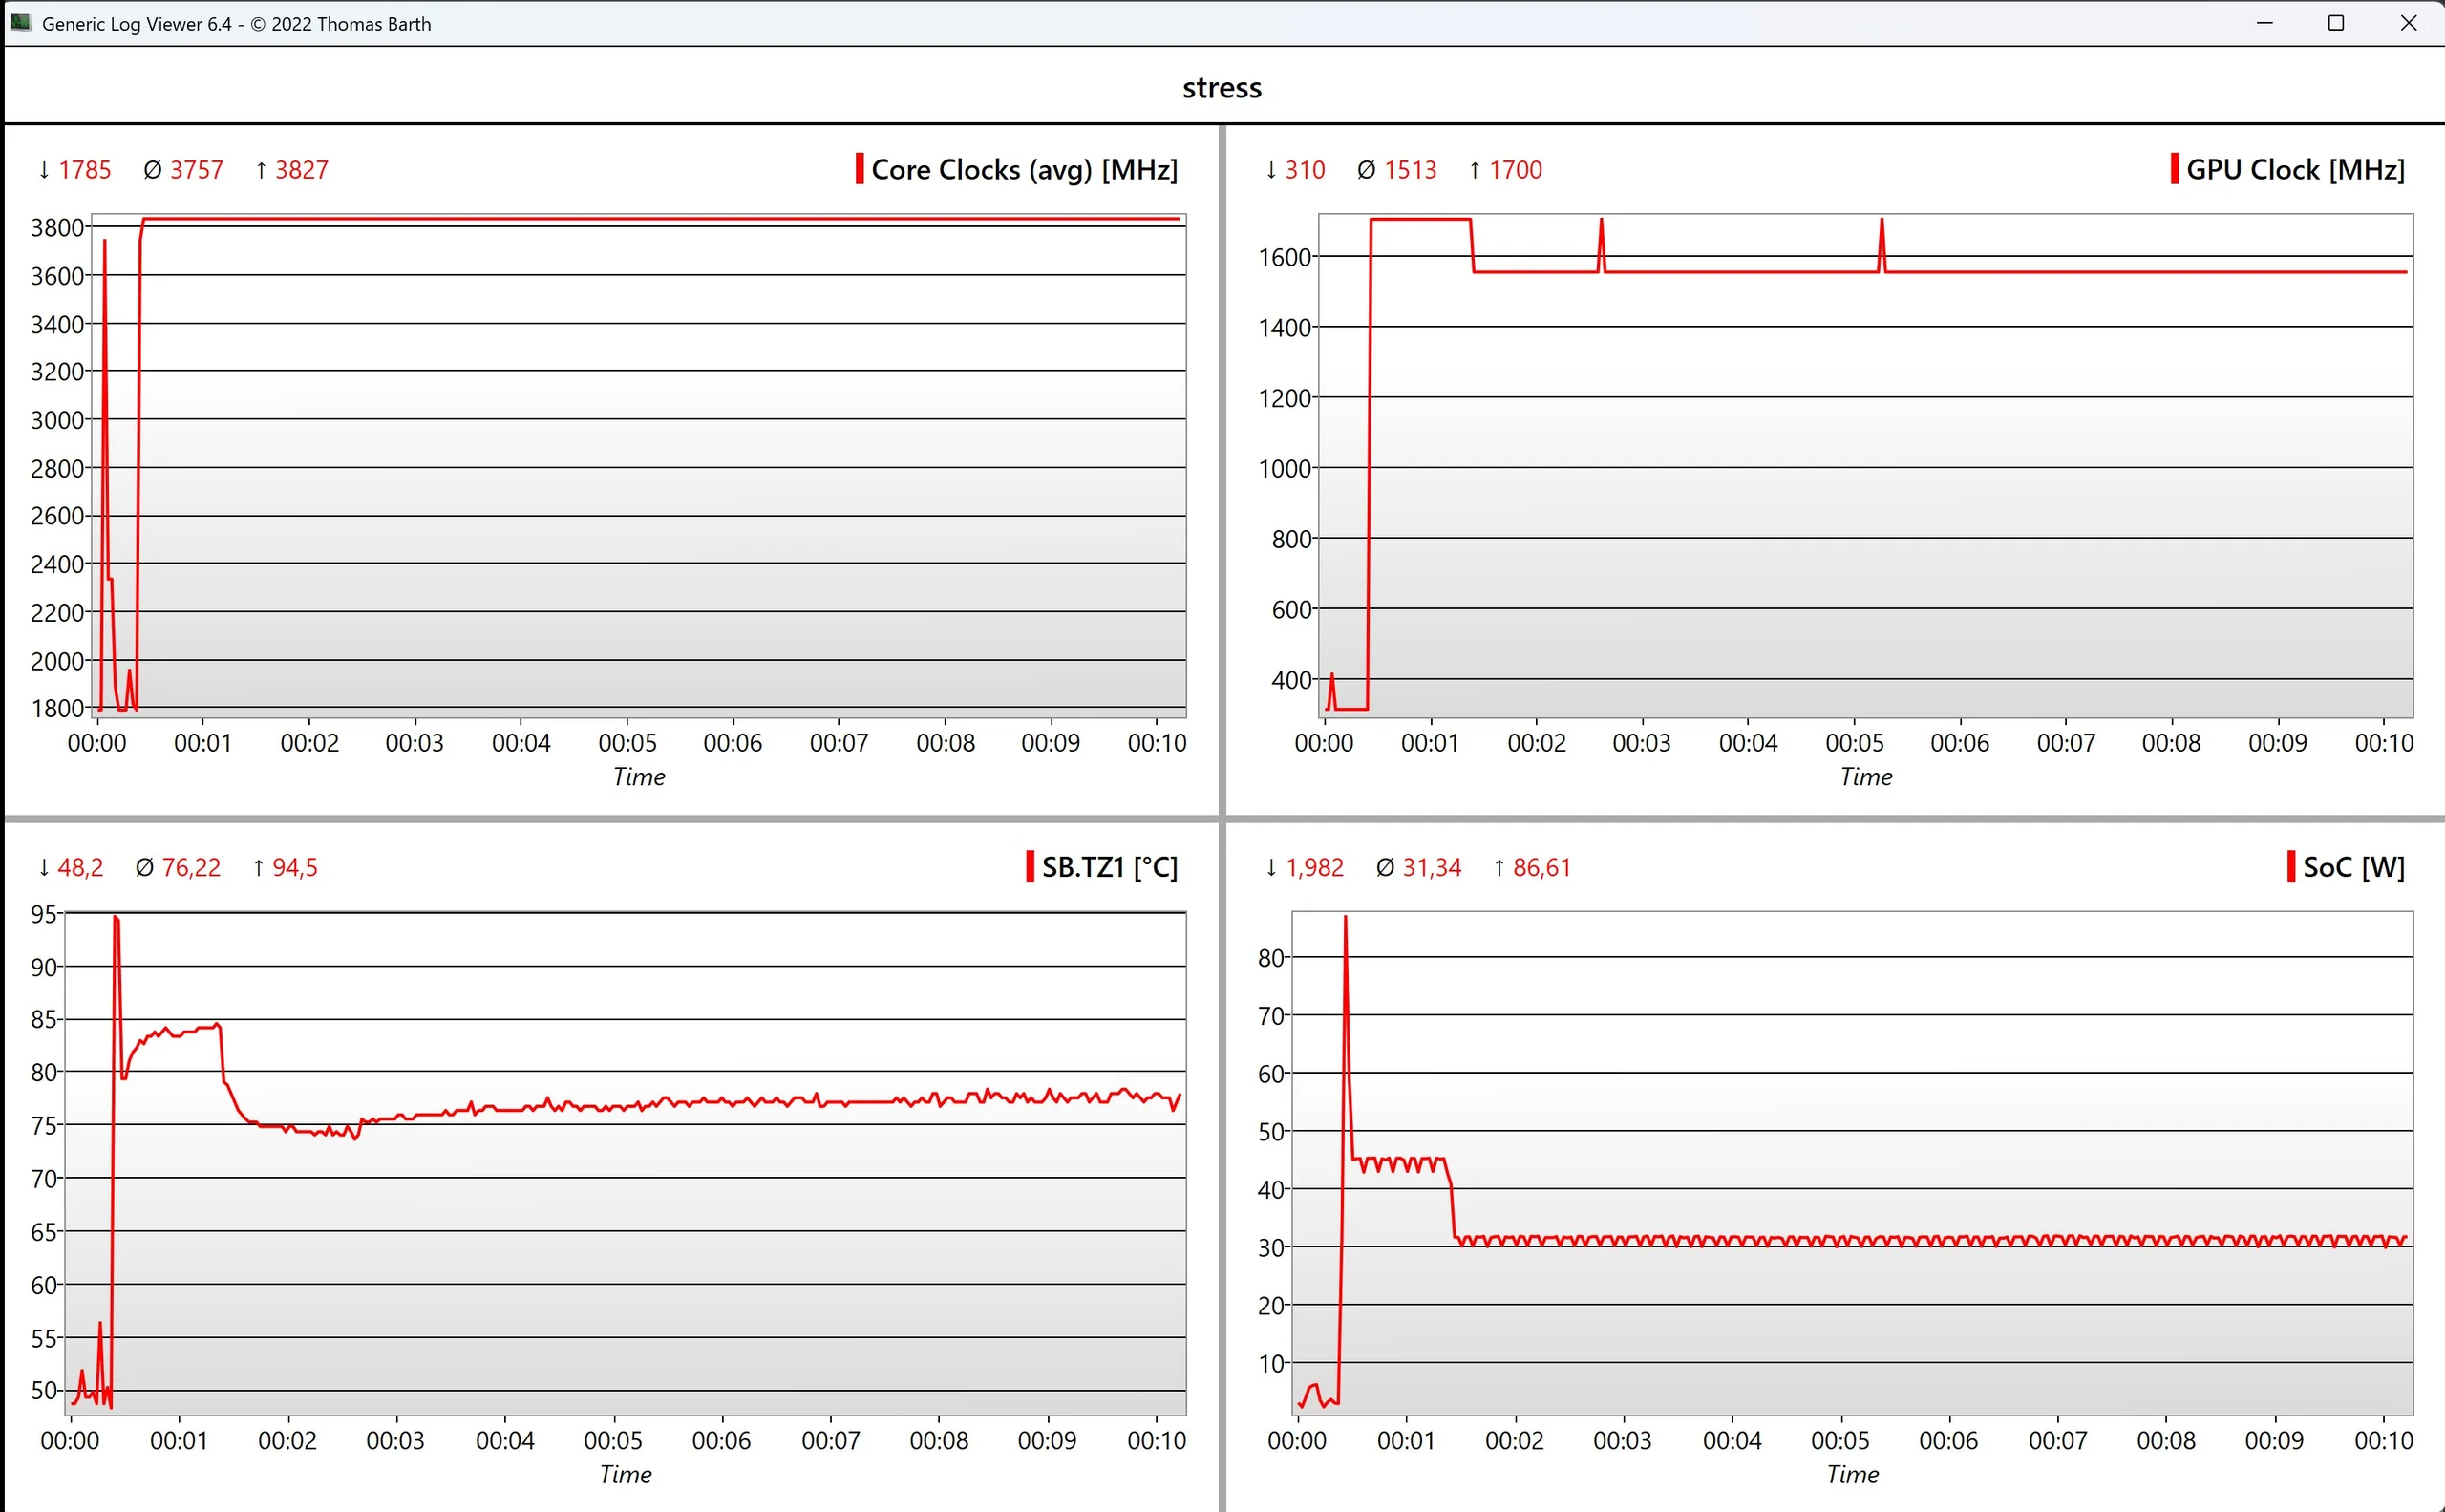
Task: Maximize the Generic Log Viewer window
Action: coord(2335,23)
